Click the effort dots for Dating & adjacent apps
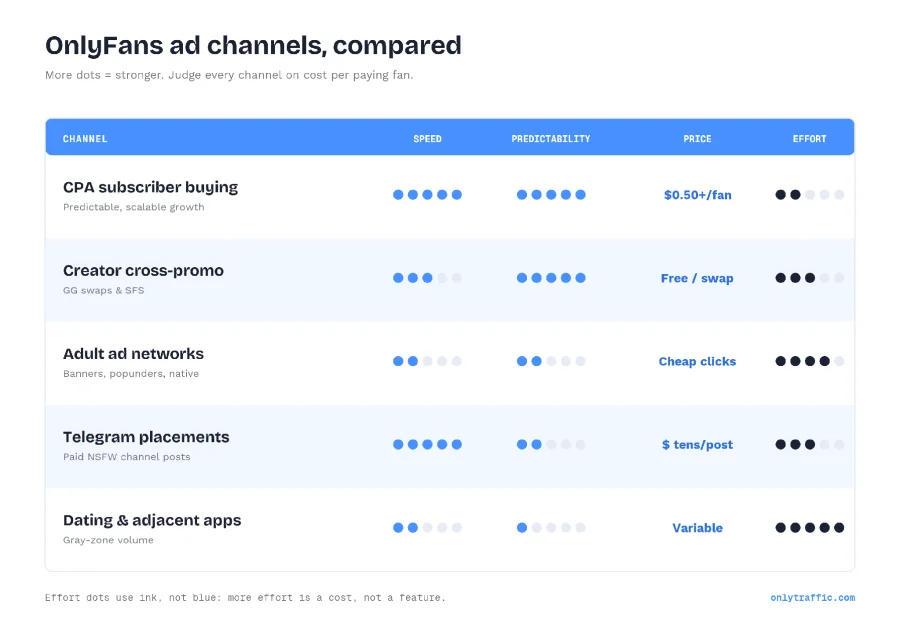Viewport: 900px width, 630px height. (809, 527)
